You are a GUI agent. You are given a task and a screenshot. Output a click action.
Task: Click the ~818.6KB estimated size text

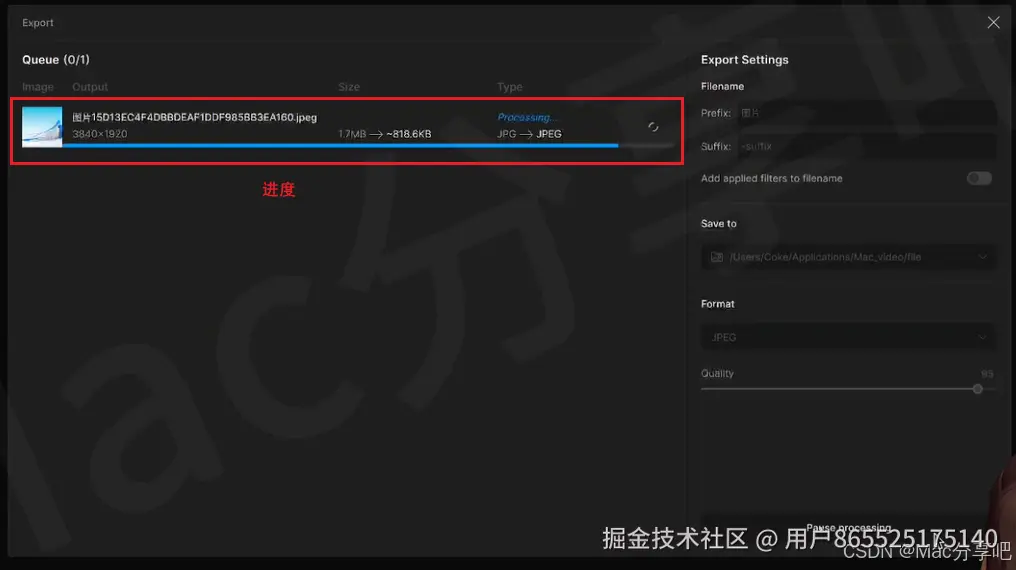[x=409, y=134]
